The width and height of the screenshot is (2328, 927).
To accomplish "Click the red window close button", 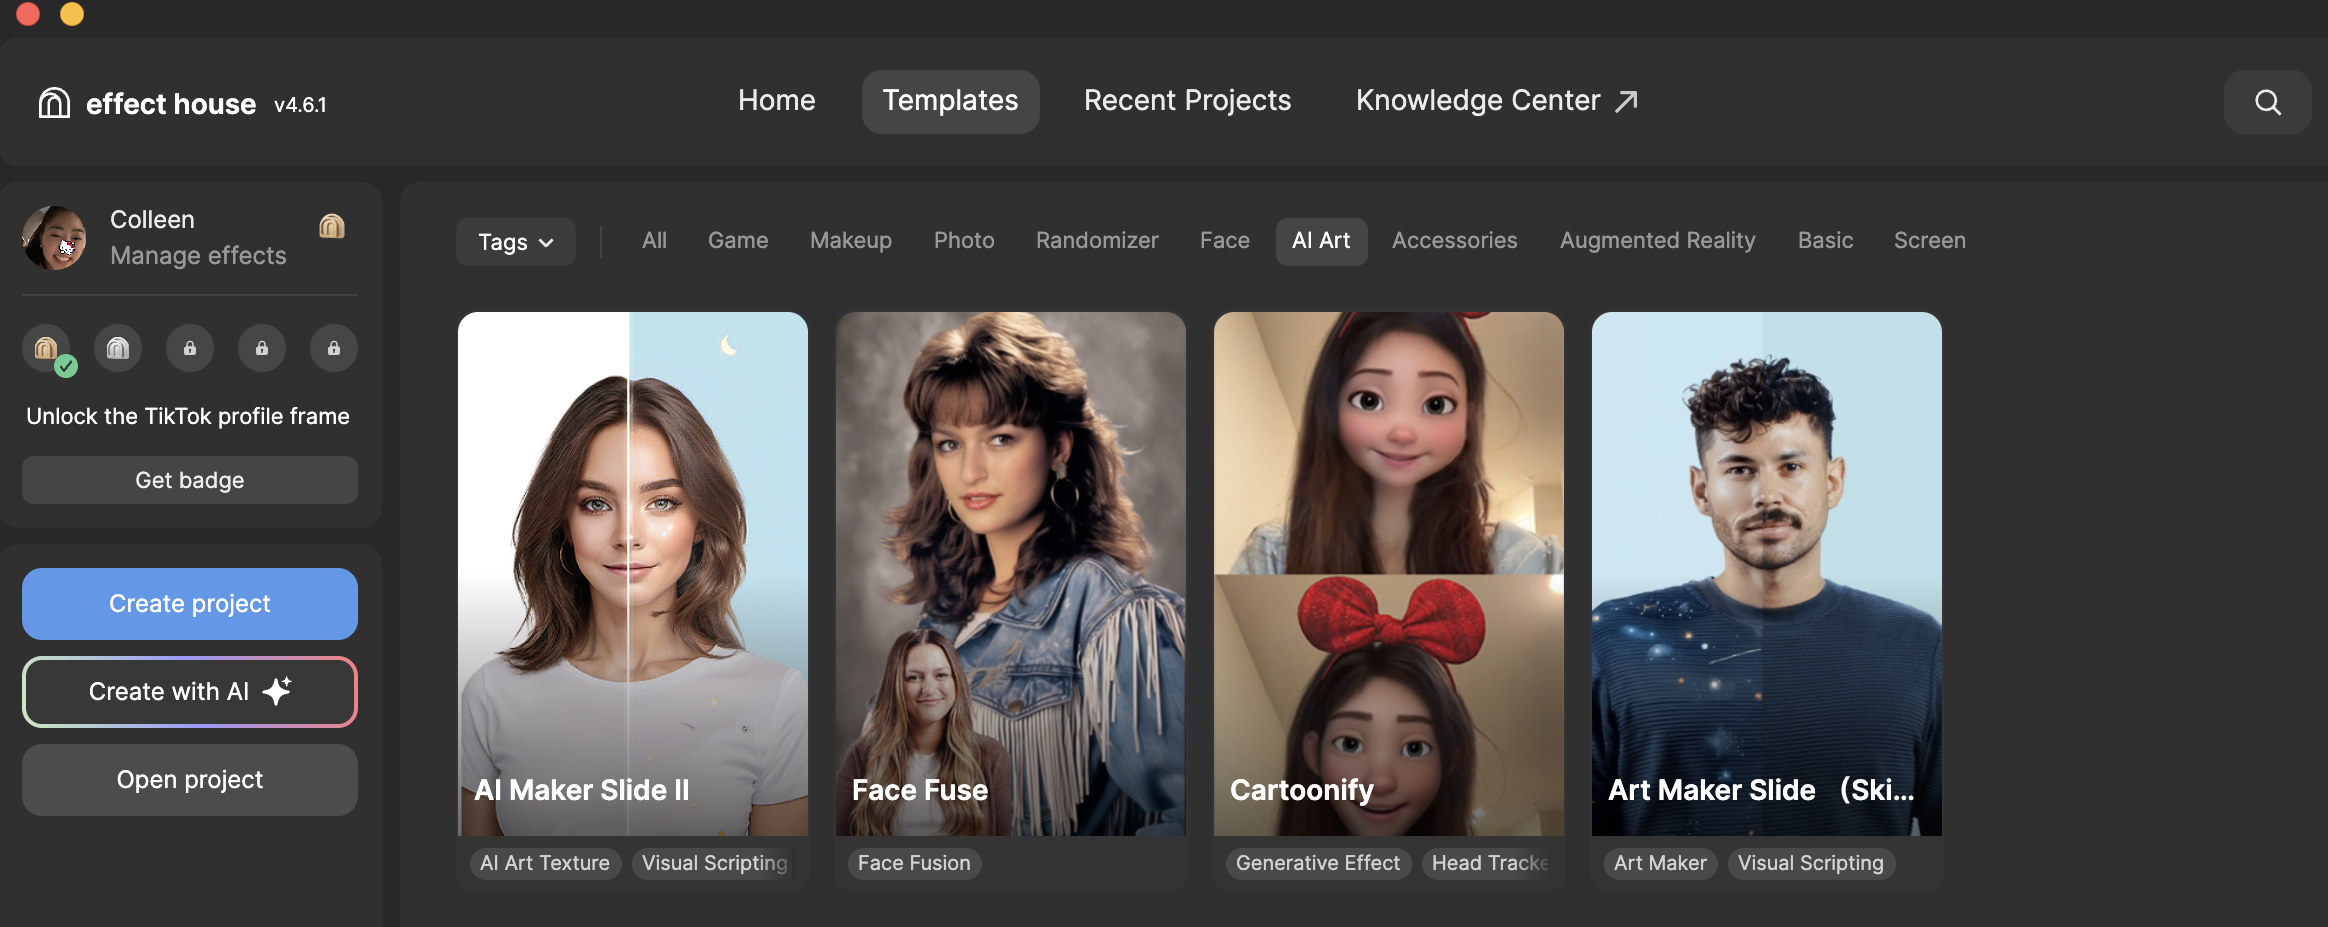I will tap(28, 13).
